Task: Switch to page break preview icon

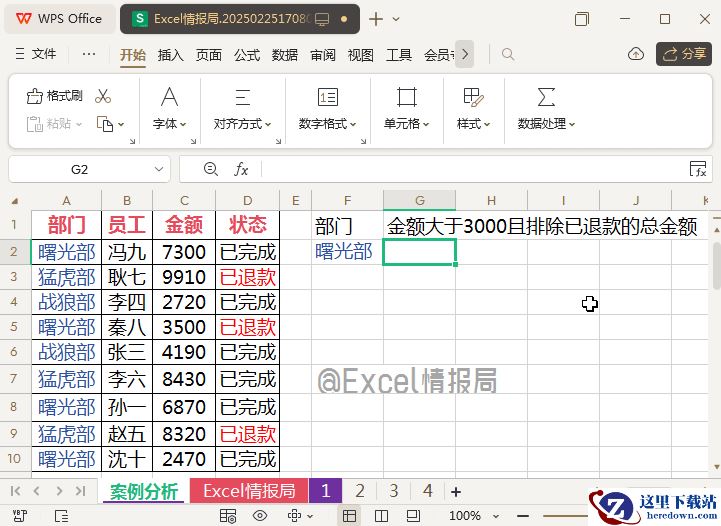Action: 381,516
